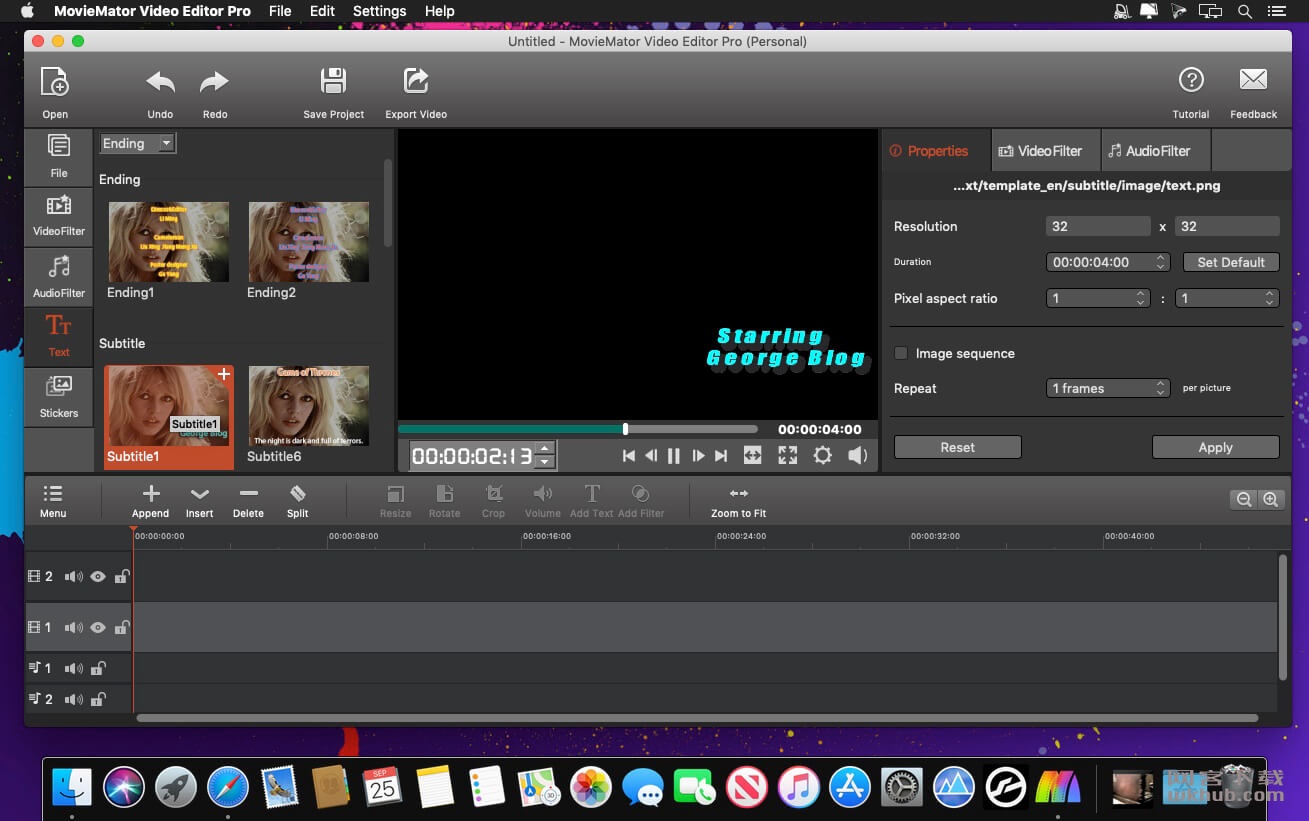Open preview settings gear
Viewport: 1309px width, 821px height.
pos(822,456)
